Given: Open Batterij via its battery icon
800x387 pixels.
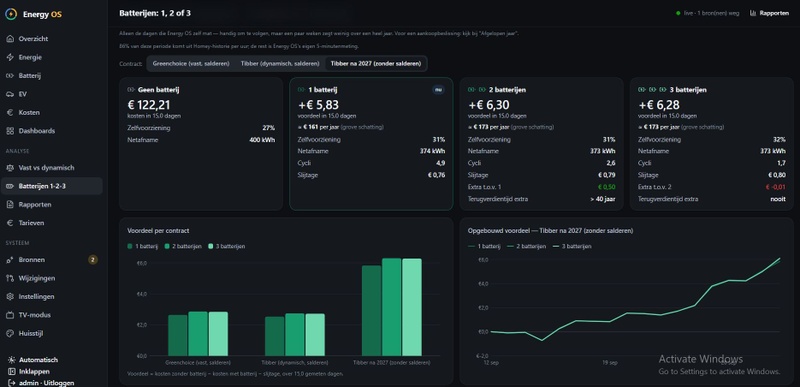Looking at the screenshot, I should click(10, 75).
